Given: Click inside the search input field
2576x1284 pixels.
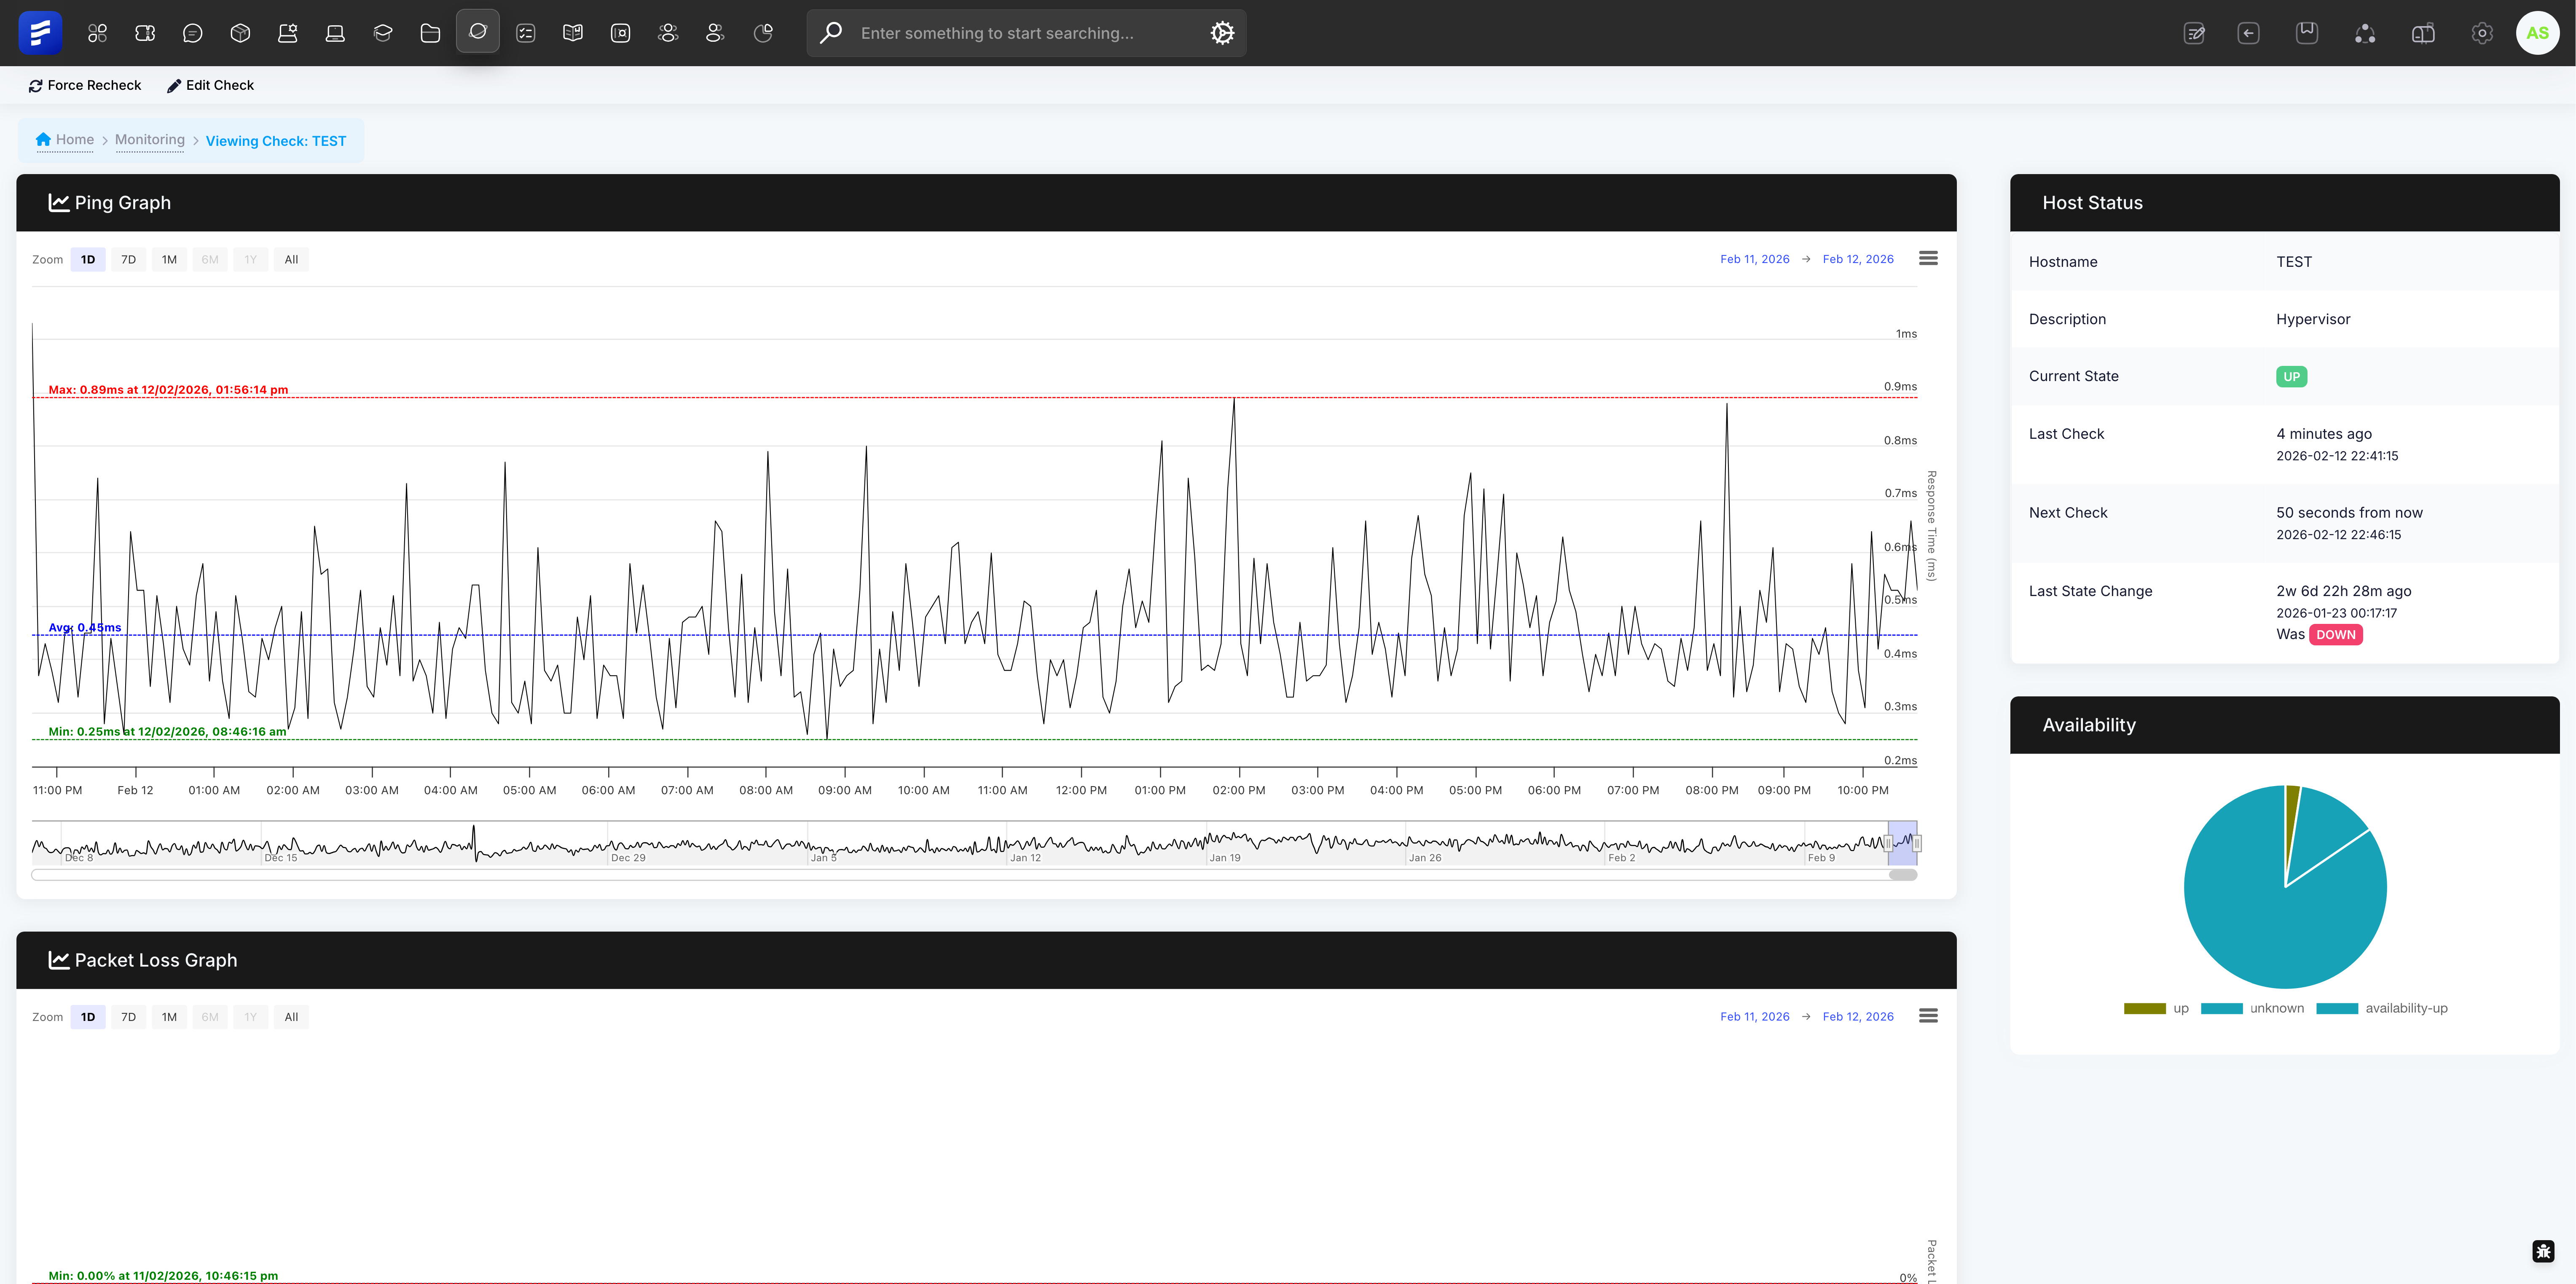Looking at the screenshot, I should [x=1026, y=33].
